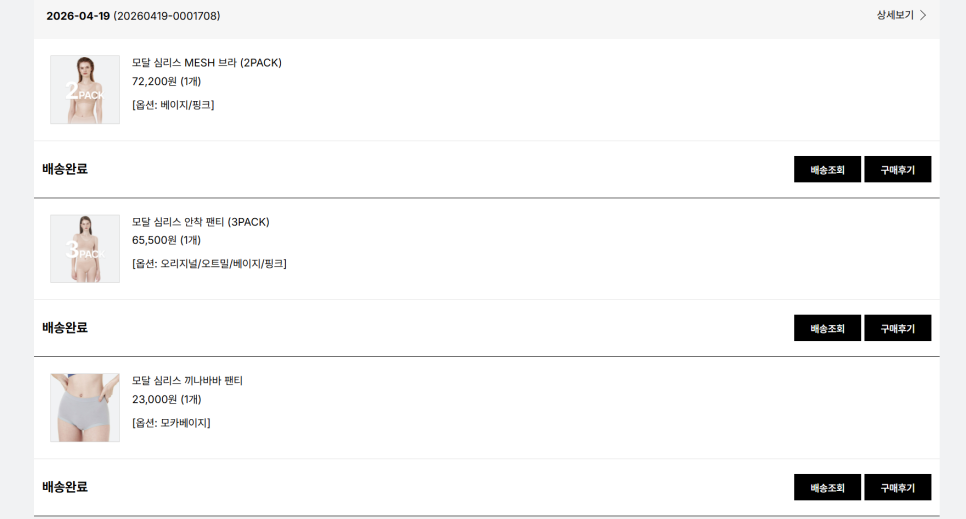The width and height of the screenshot is (966, 519).
Task: Open 끼나바바 팬티 product thumbnail
Action: [x=85, y=407]
